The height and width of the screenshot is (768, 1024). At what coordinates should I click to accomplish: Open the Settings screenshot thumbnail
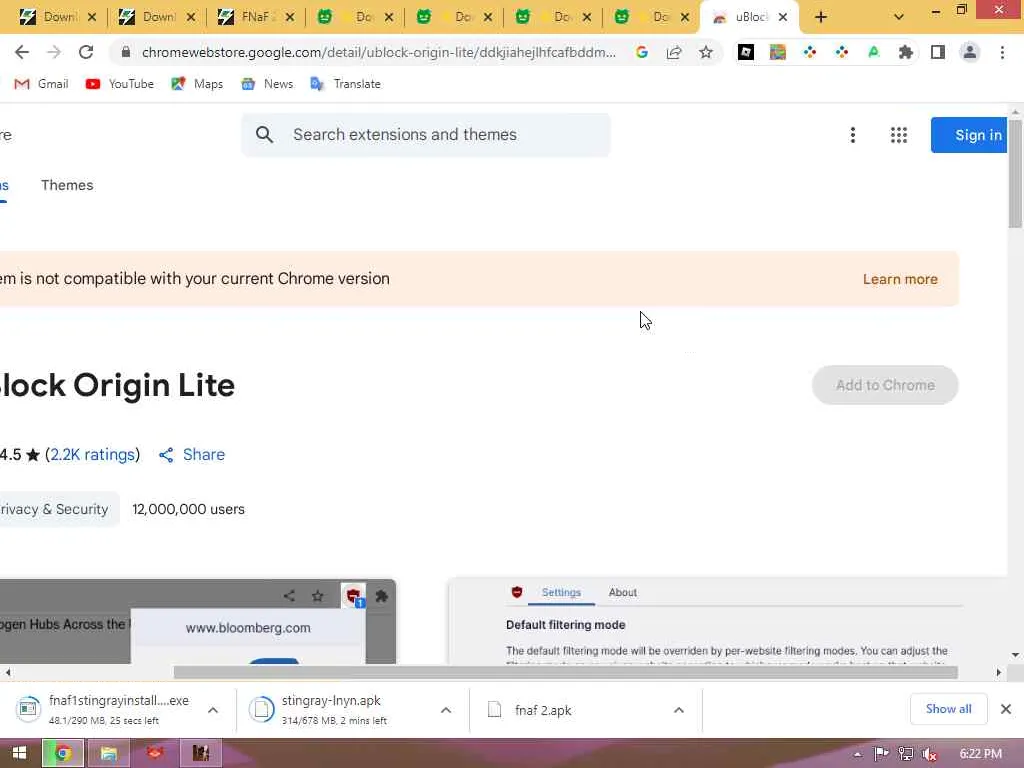coord(728,621)
